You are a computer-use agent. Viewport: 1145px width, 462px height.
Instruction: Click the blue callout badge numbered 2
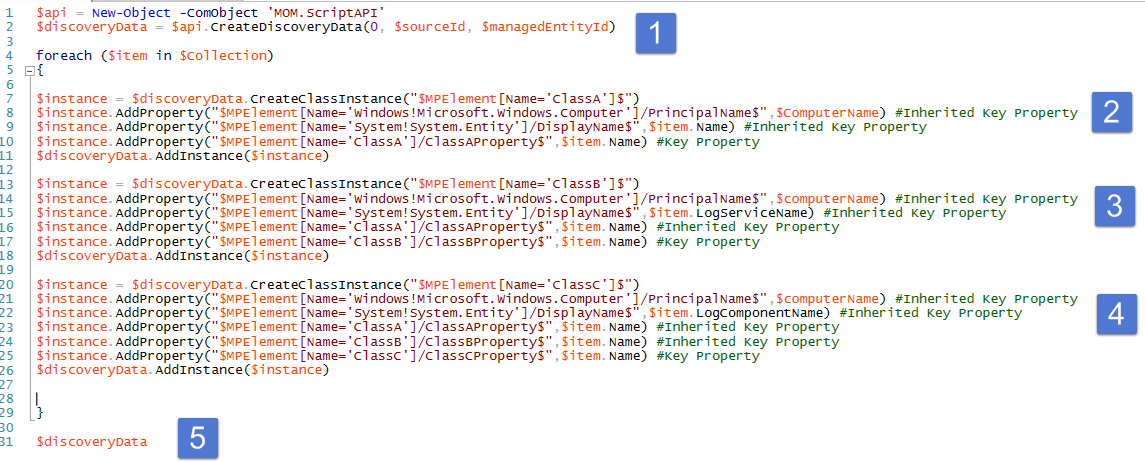pos(1111,113)
